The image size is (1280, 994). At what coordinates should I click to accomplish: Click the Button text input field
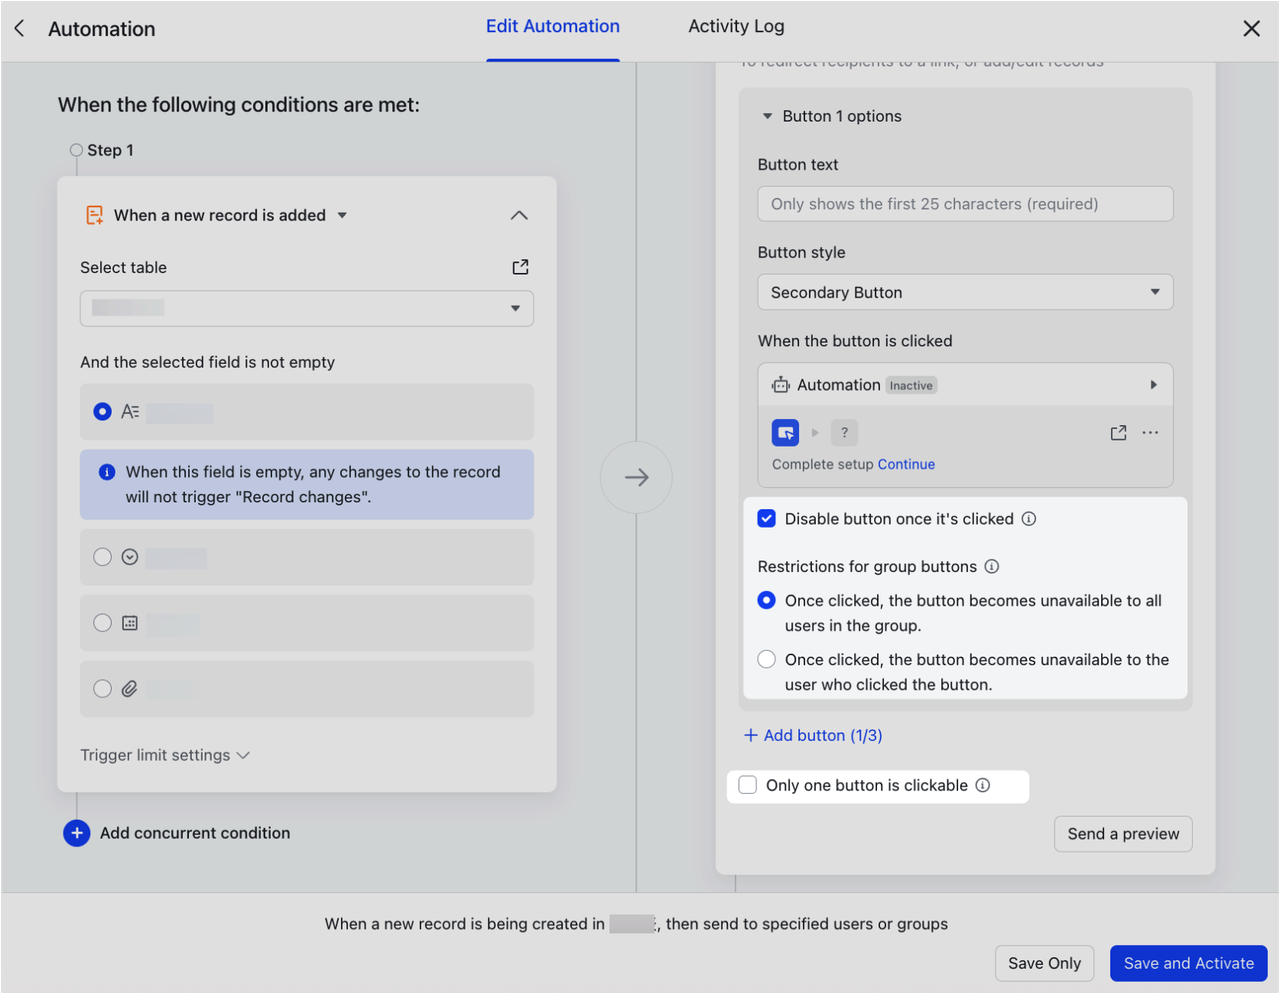[x=965, y=204]
